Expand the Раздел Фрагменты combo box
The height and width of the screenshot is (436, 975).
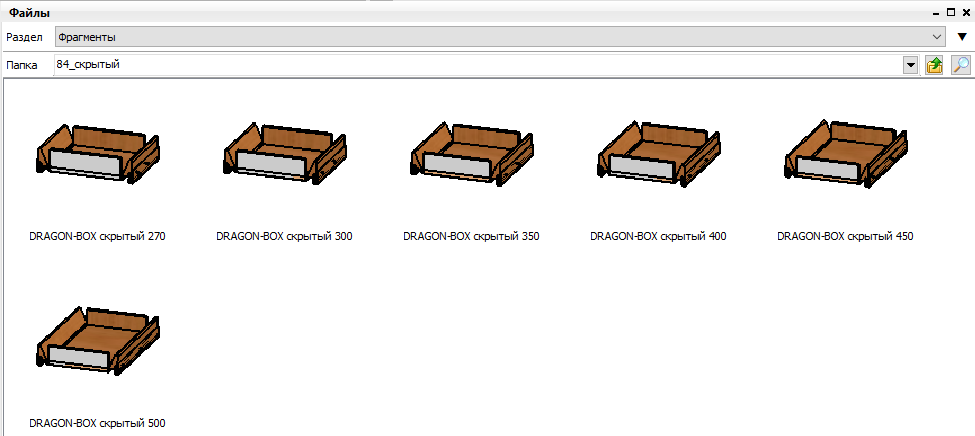click(501, 37)
